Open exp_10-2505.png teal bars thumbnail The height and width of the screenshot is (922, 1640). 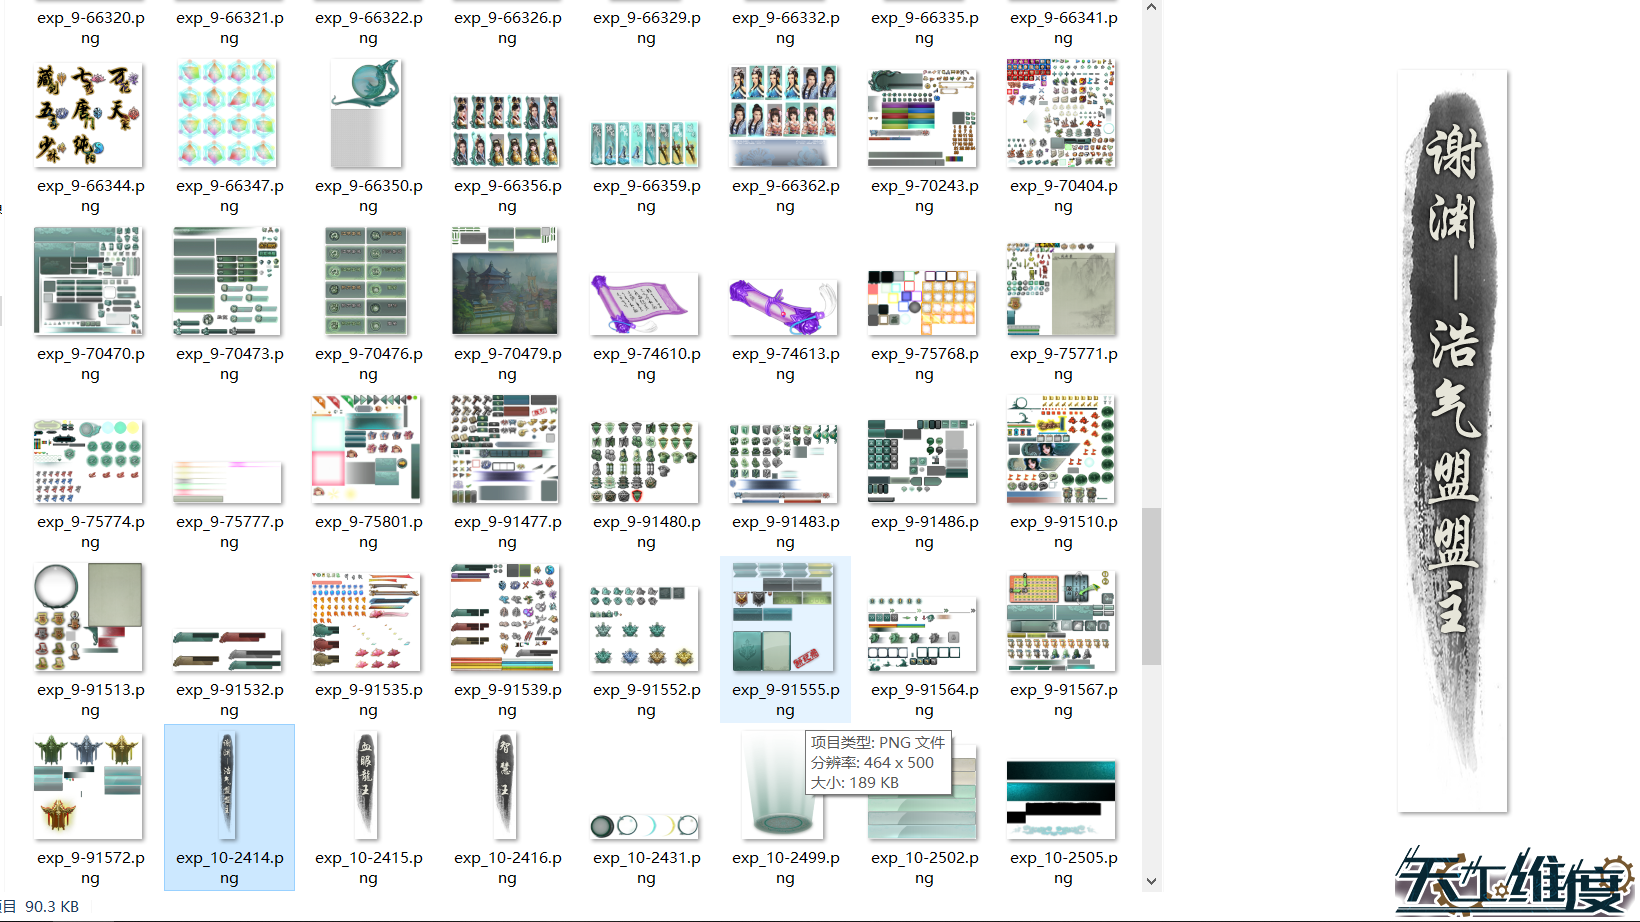1061,798
